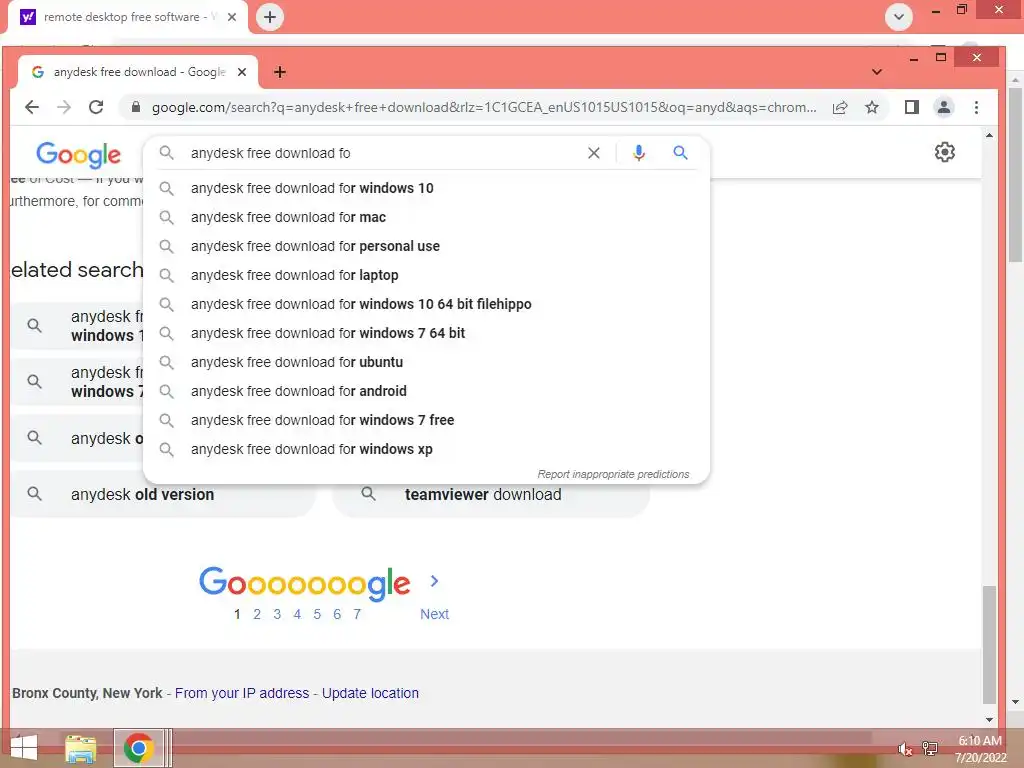This screenshot has width=1024, height=768.
Task: Click the network tray icon
Action: click(x=930, y=748)
